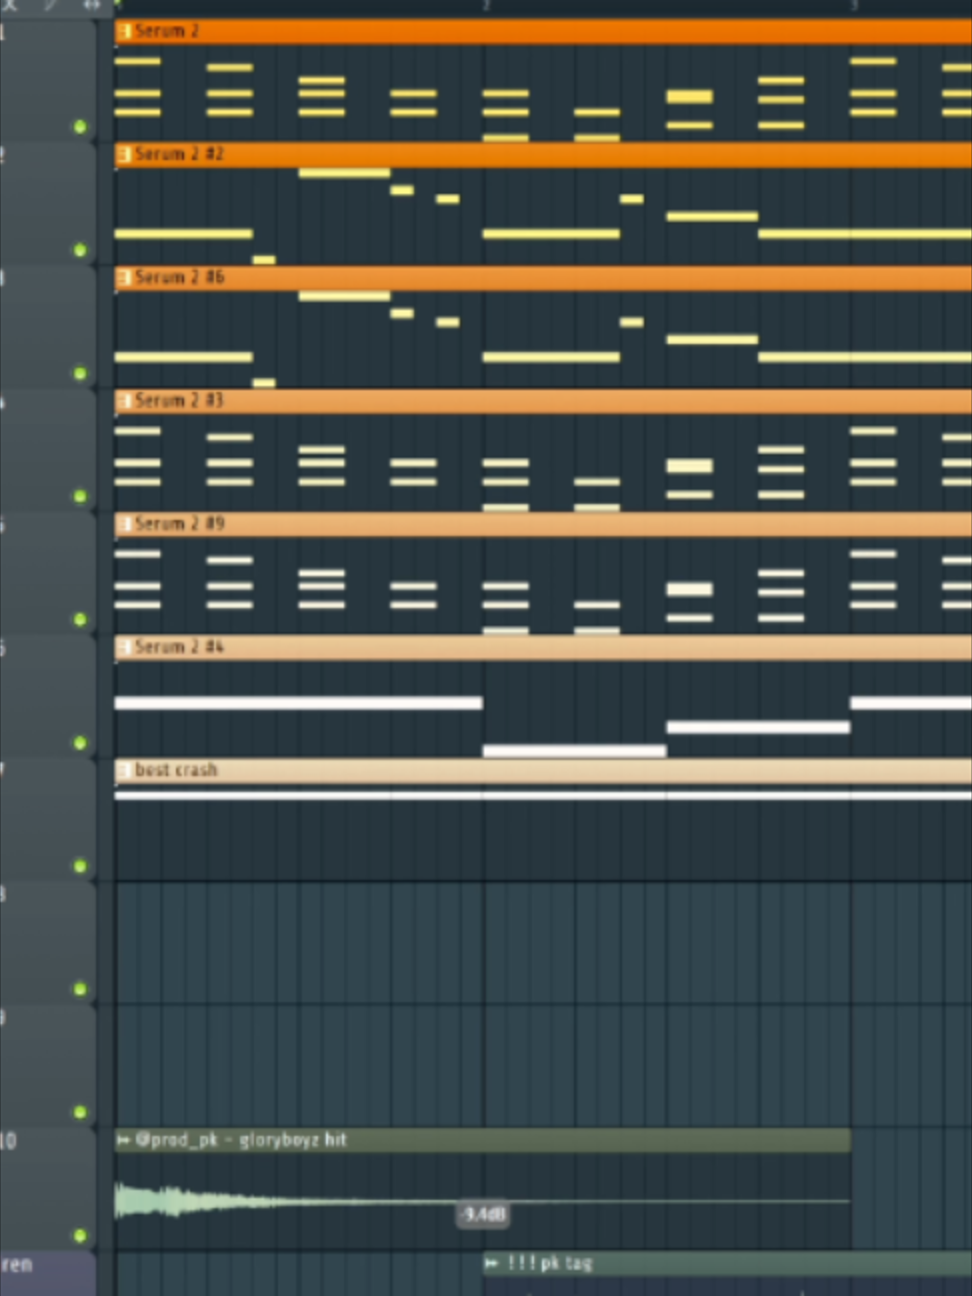Click the pk tag audio clip icon

click(x=492, y=1264)
